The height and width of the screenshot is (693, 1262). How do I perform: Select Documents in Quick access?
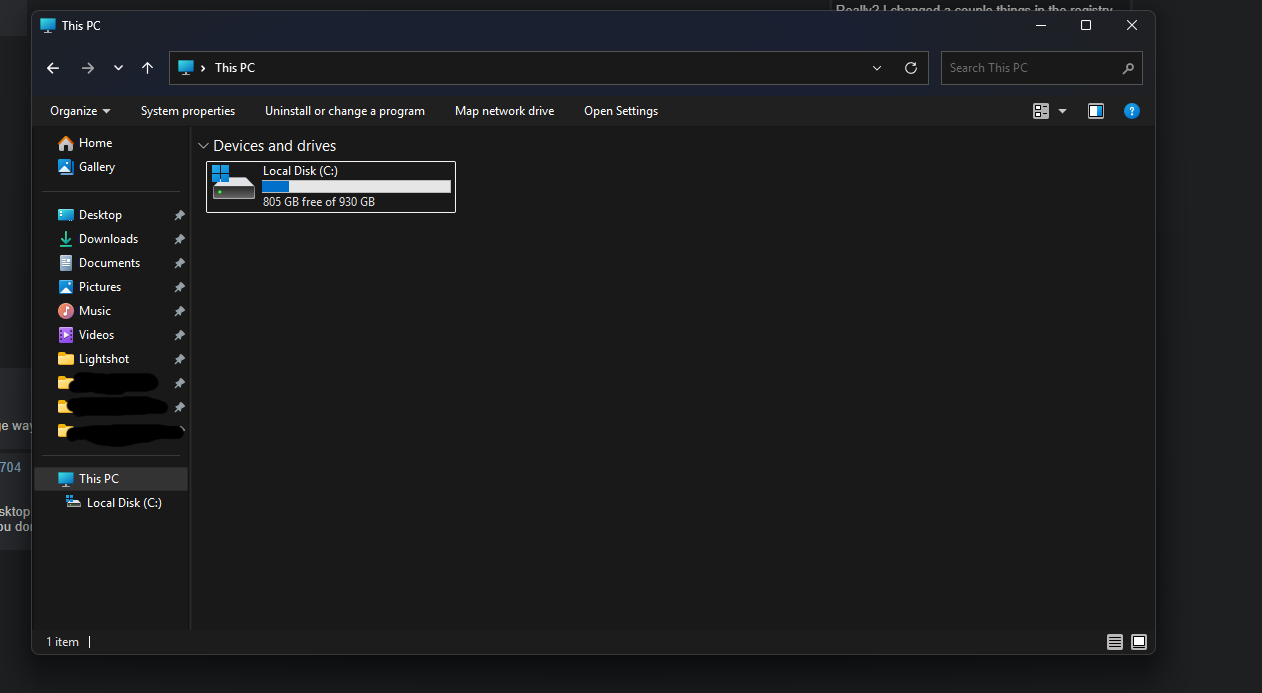(109, 263)
